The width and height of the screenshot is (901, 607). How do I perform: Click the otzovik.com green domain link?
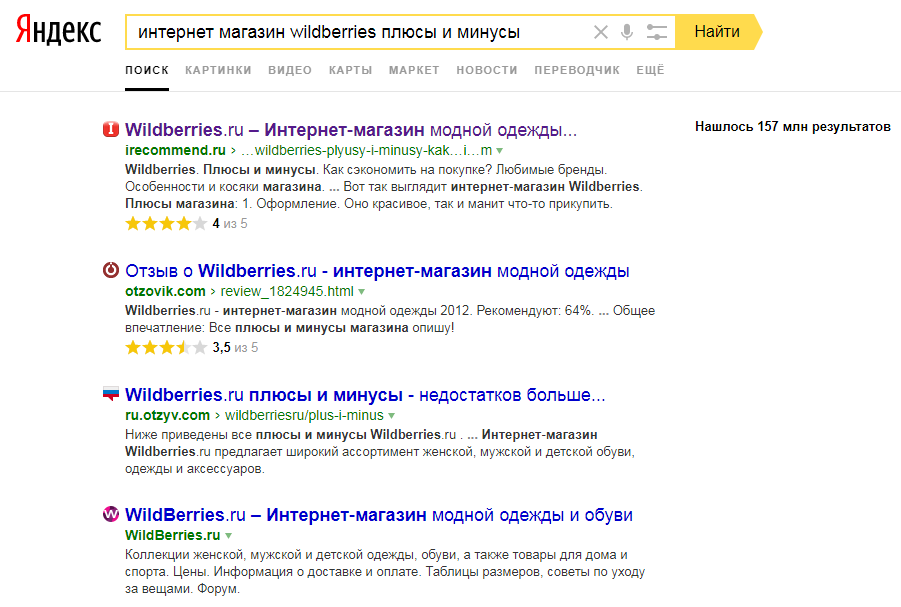pyautogui.click(x=165, y=291)
